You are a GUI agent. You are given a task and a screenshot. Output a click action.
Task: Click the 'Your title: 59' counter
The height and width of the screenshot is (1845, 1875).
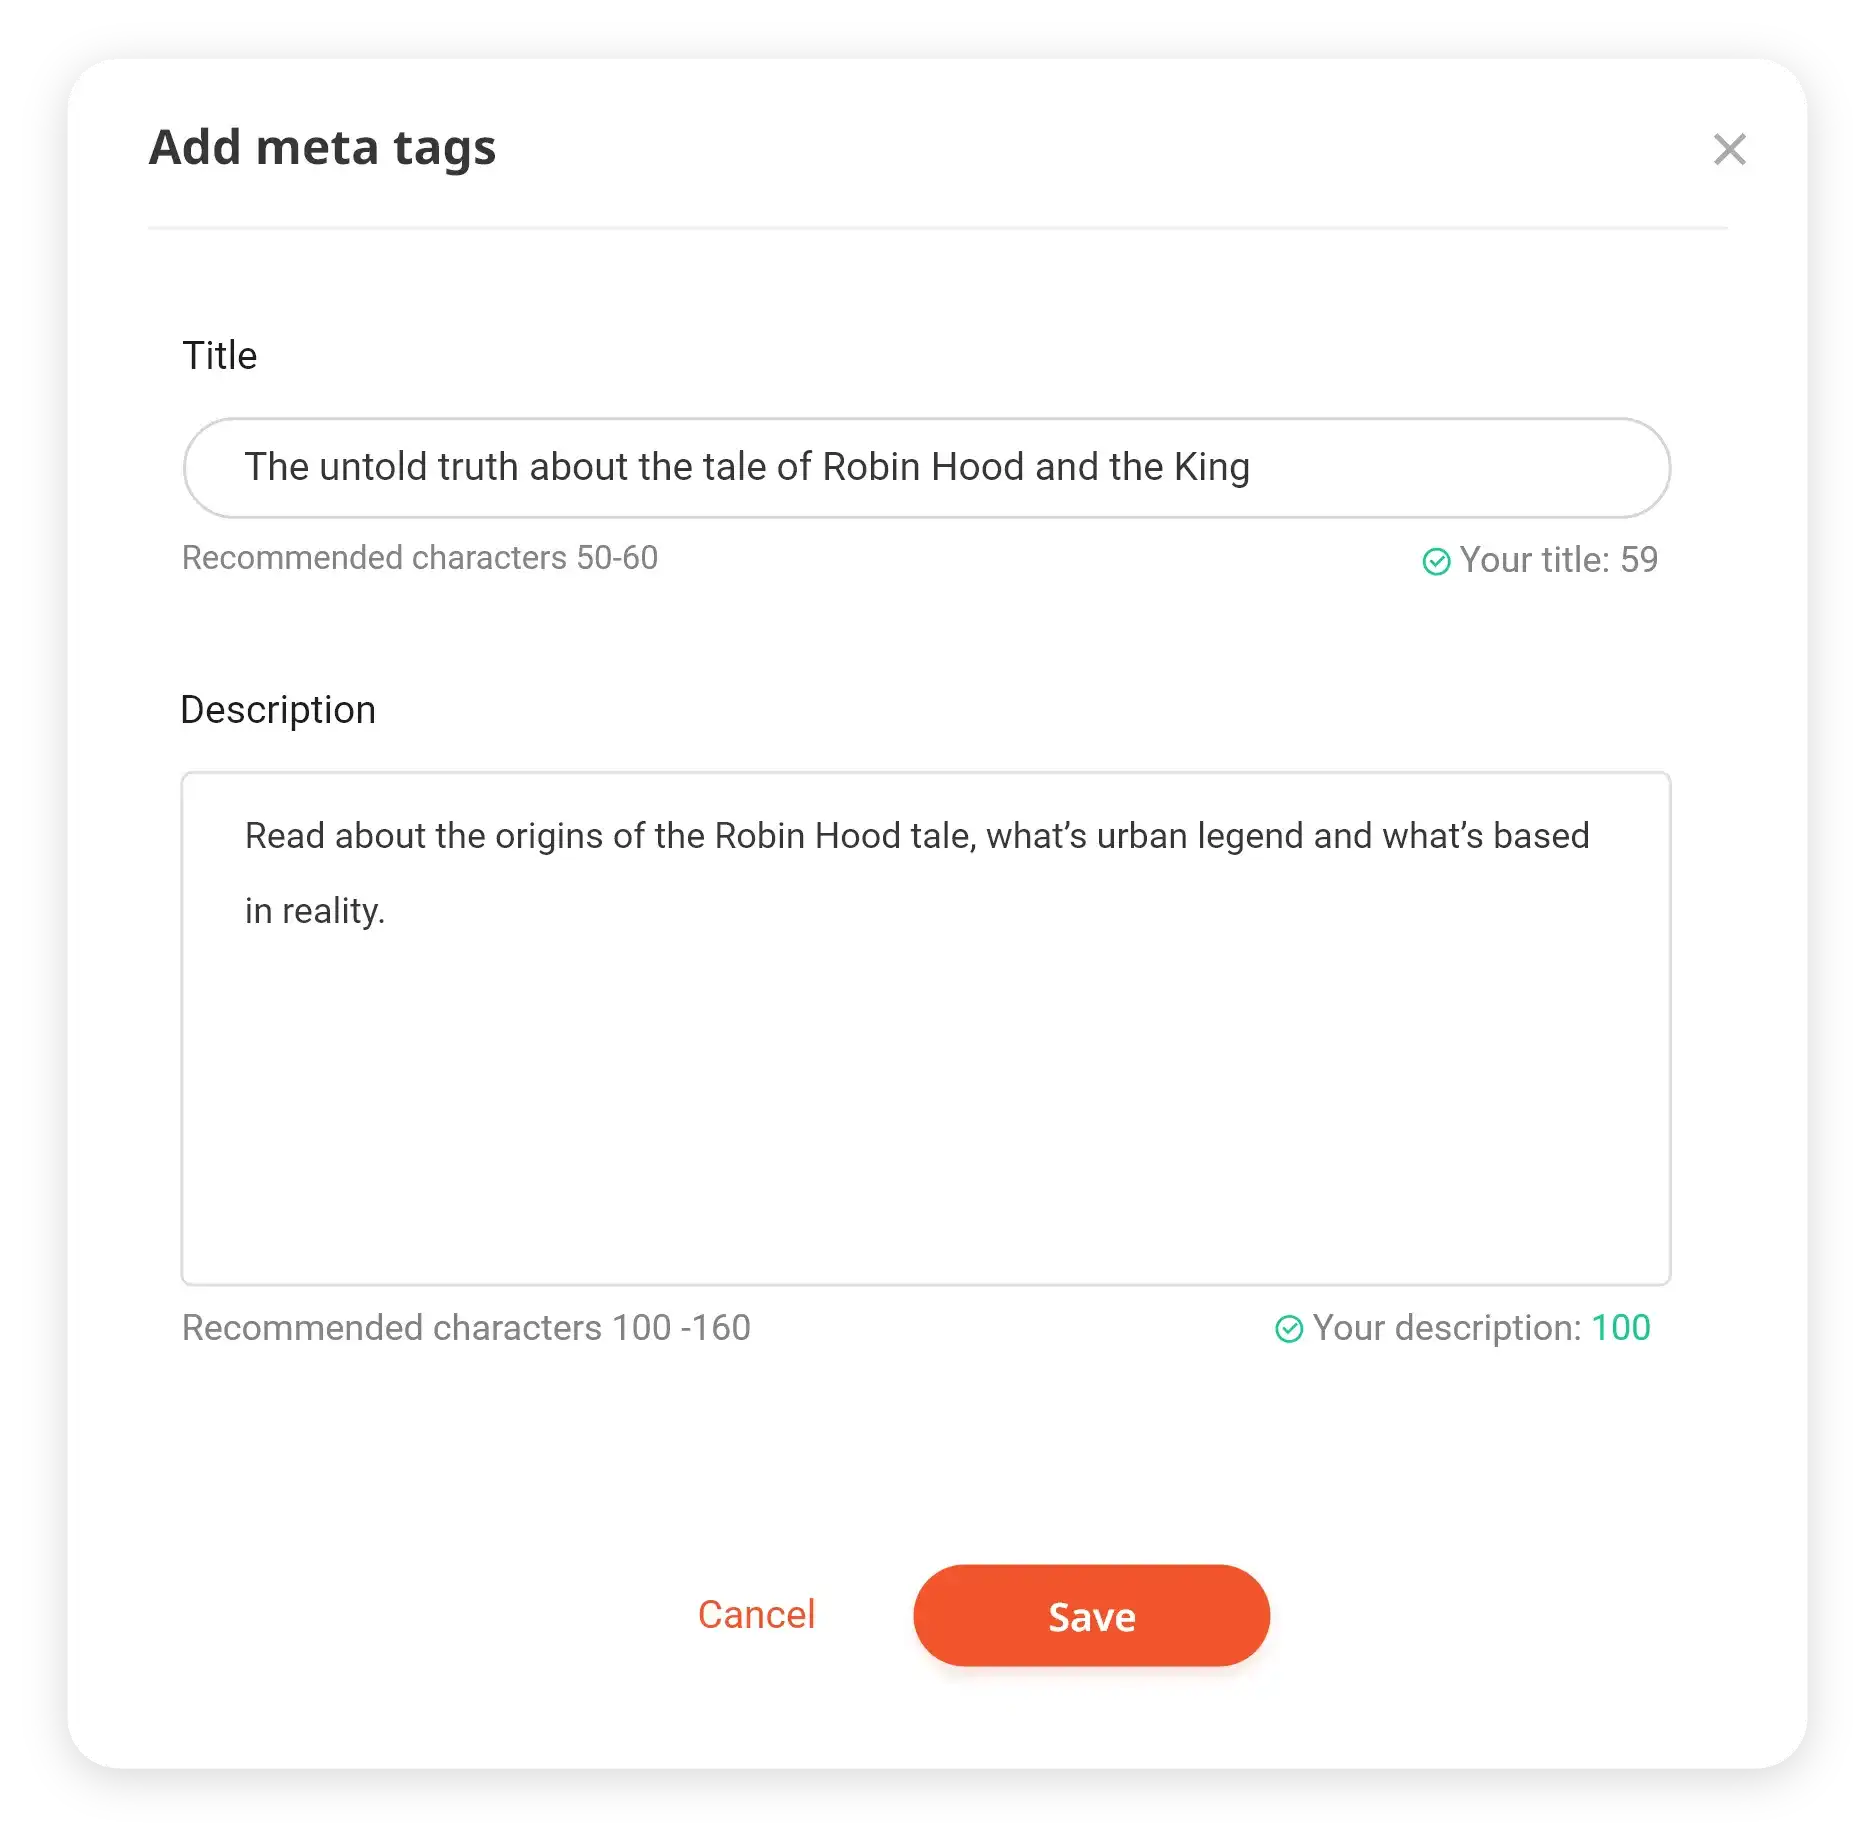point(1558,560)
